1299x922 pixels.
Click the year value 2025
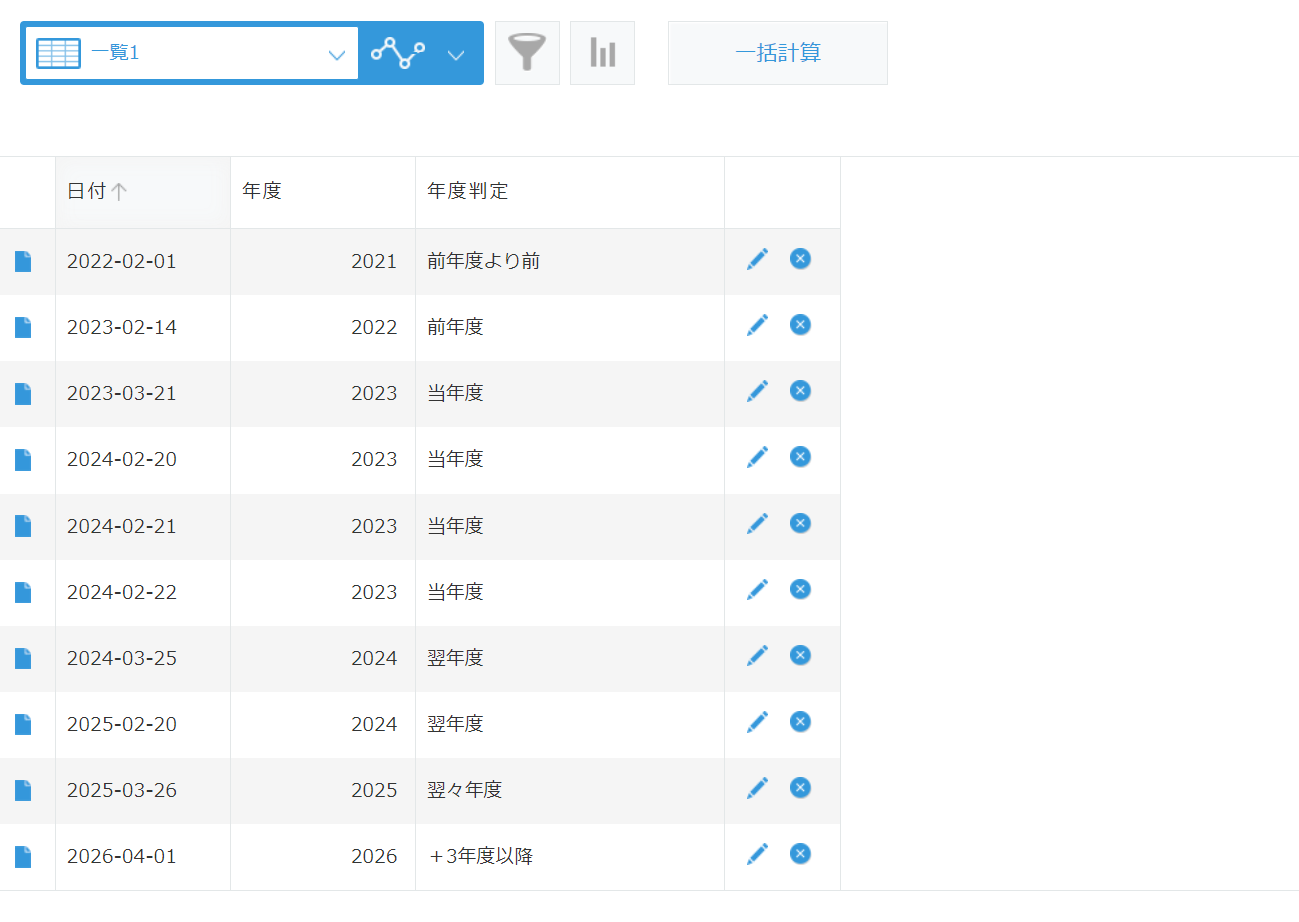(374, 791)
